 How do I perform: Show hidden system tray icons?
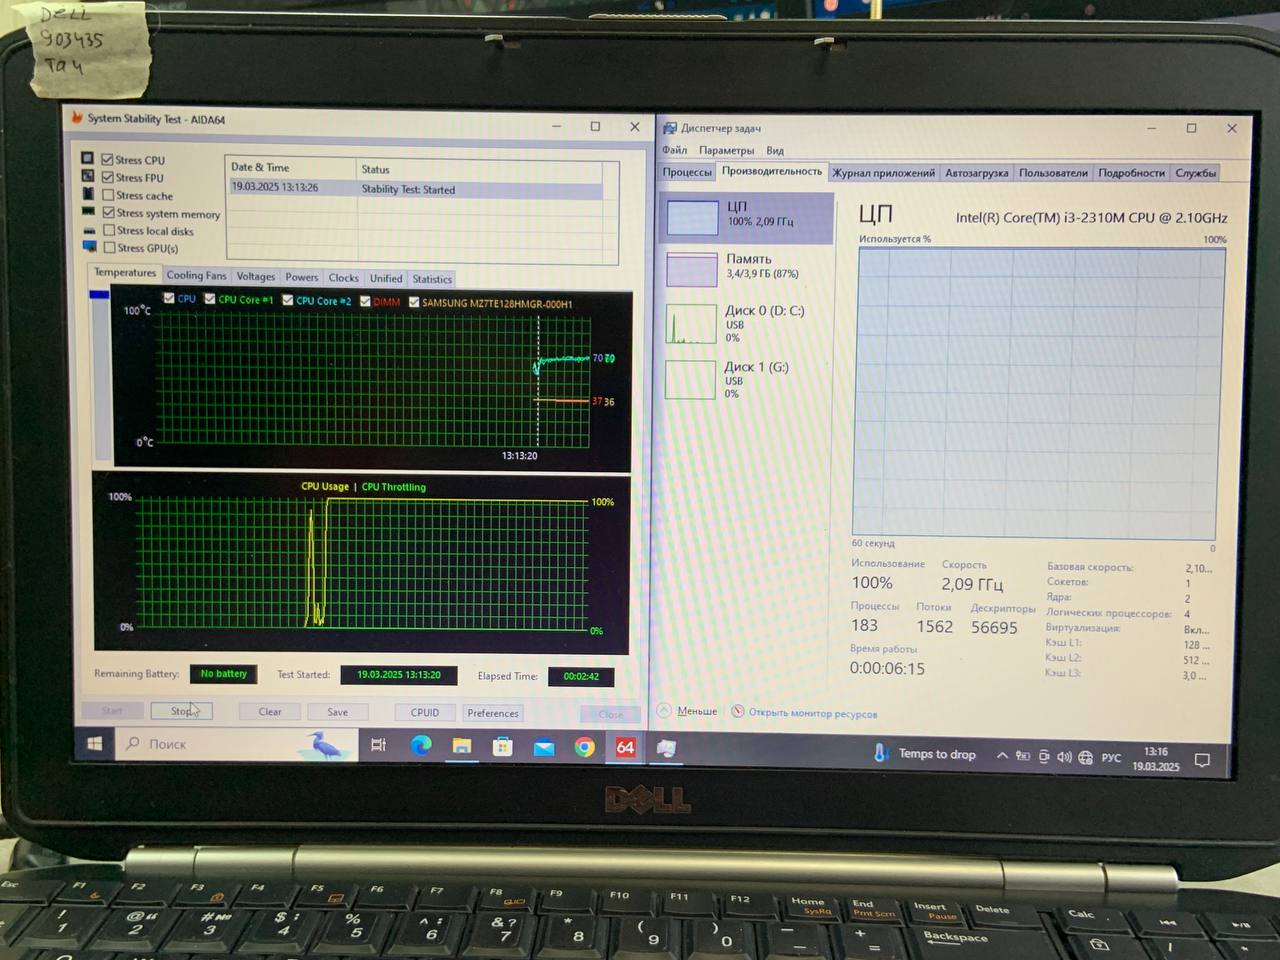[1001, 756]
